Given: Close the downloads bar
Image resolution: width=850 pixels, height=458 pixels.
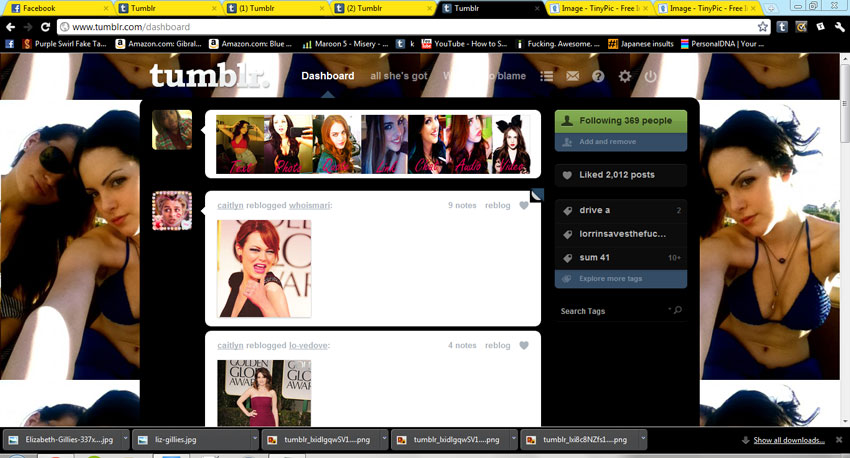Looking at the screenshot, I should pos(839,440).
